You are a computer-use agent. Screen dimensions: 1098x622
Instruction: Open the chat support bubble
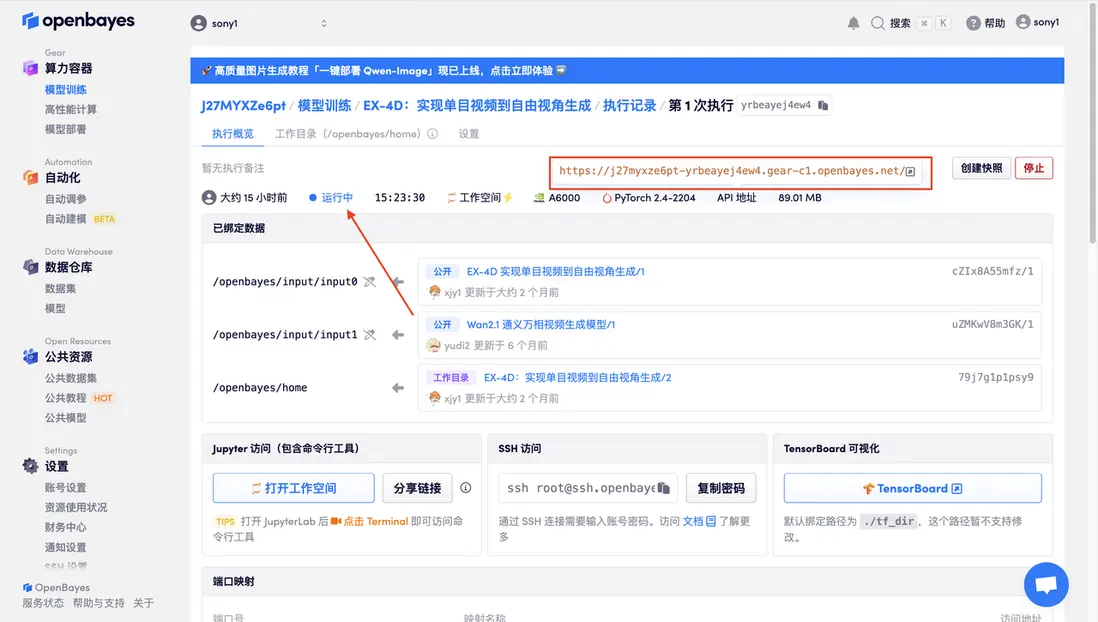click(1046, 584)
